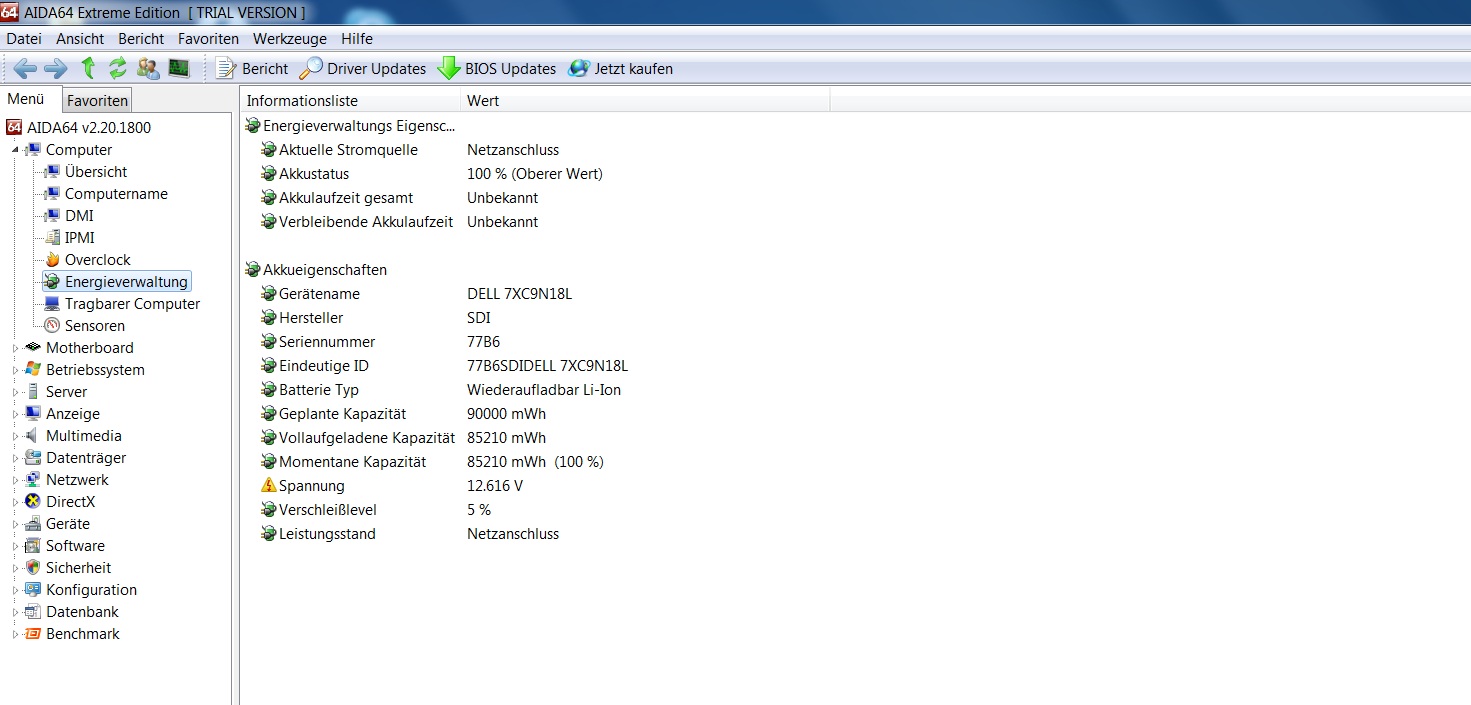Open the system monitor graph icon
Image resolution: width=1471 pixels, height=705 pixels.
[x=179, y=68]
